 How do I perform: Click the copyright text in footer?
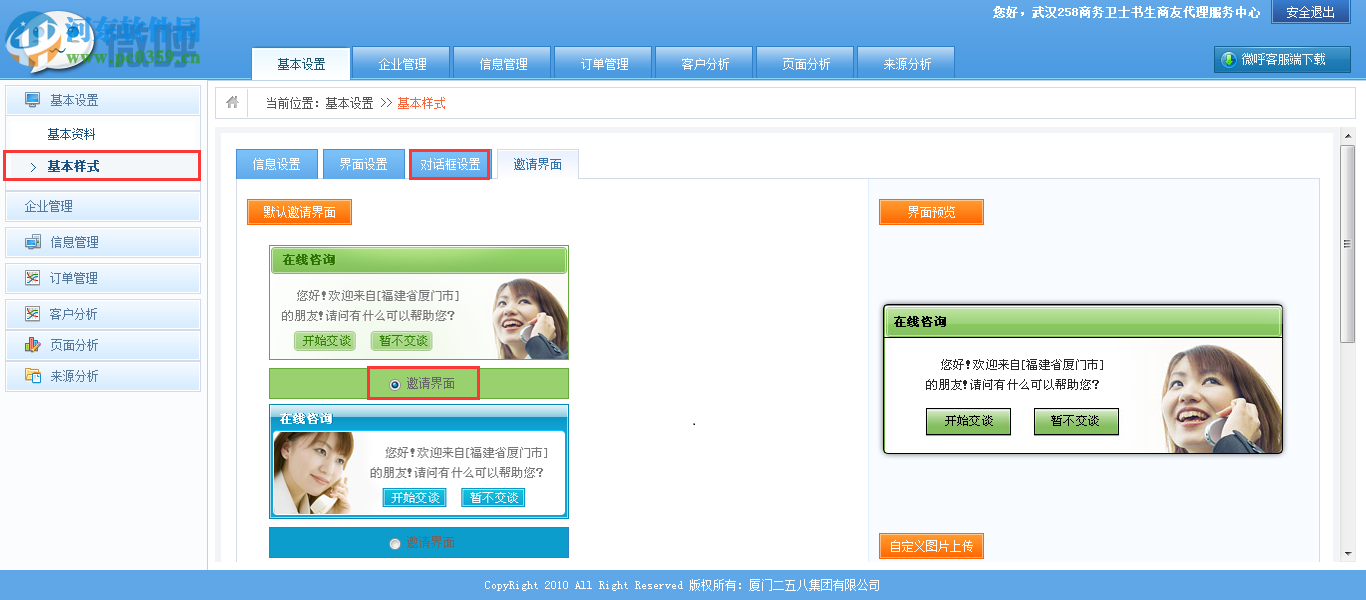[x=682, y=585]
